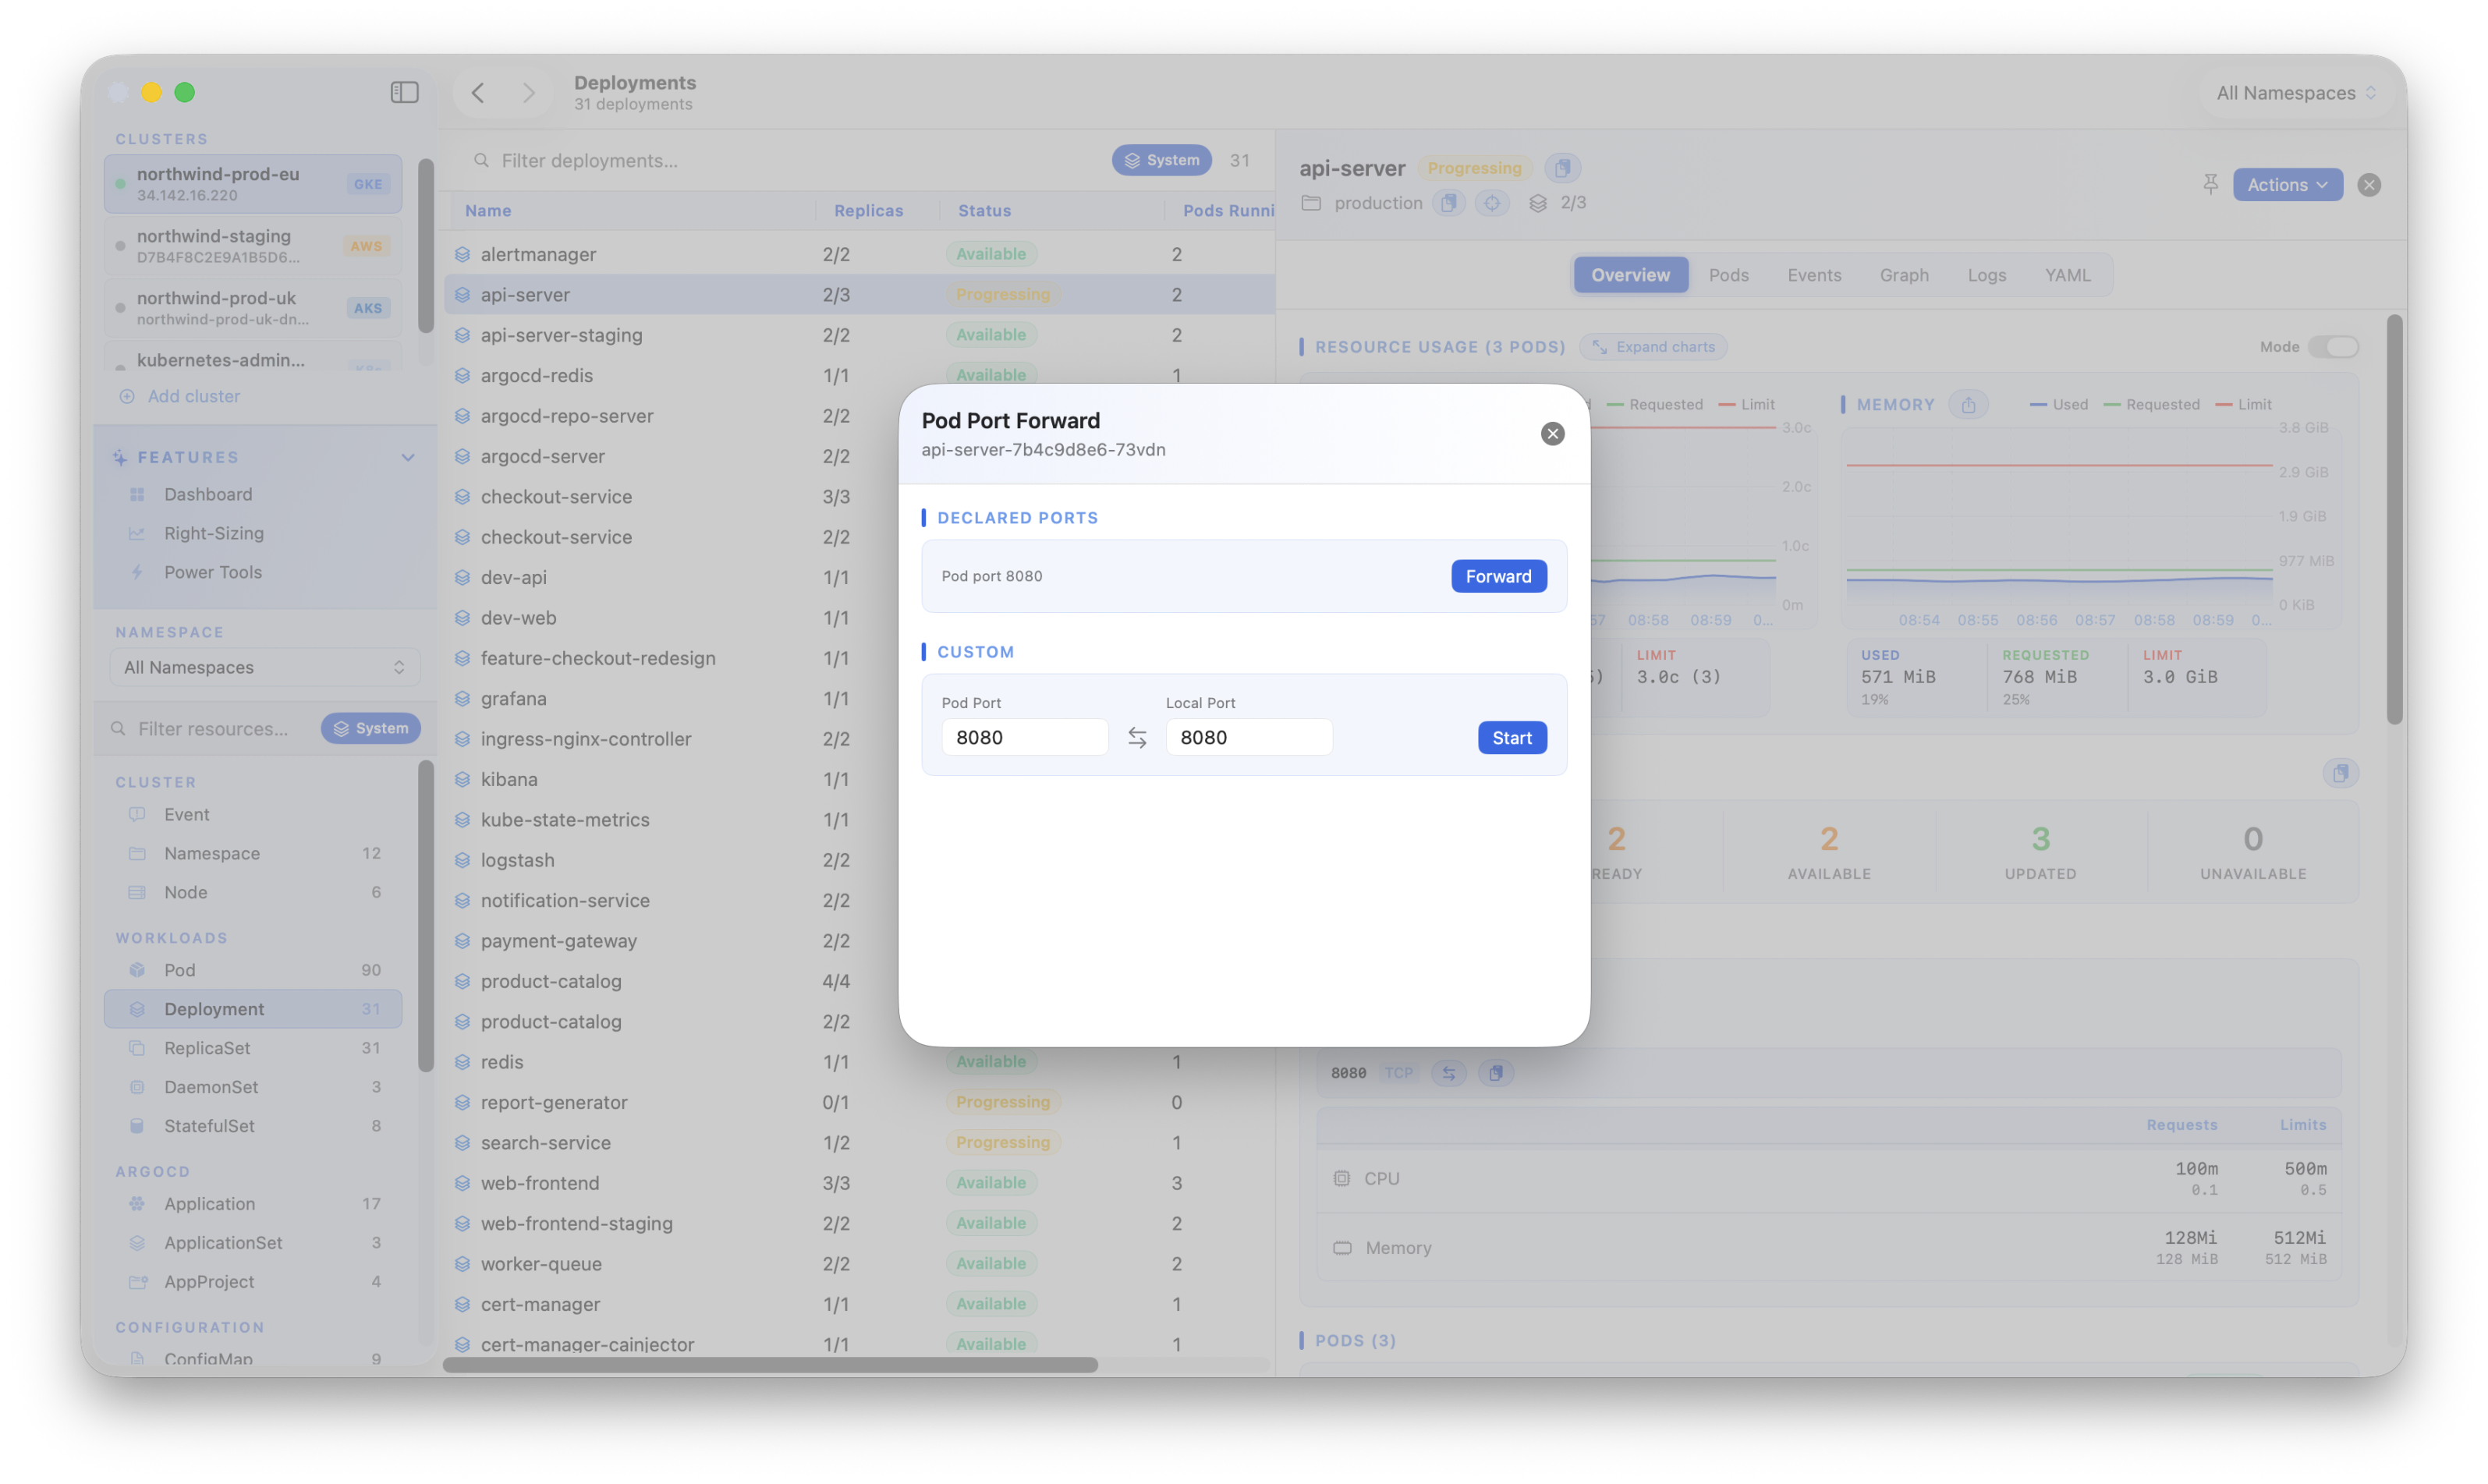This screenshot has width=2488, height=1484.
Task: Click the Filter resources search field
Action: 212,728
